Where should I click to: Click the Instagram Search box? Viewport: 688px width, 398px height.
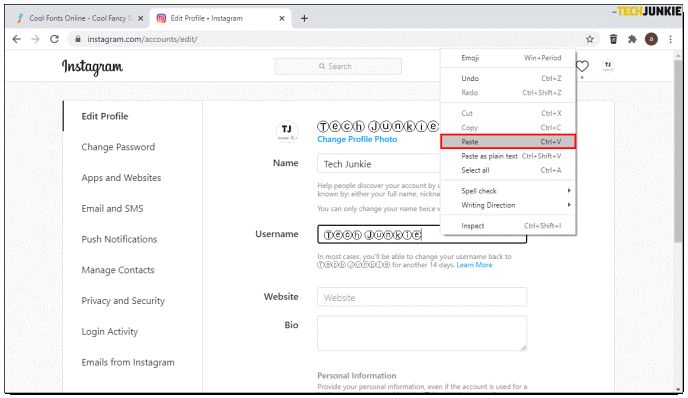coord(338,66)
